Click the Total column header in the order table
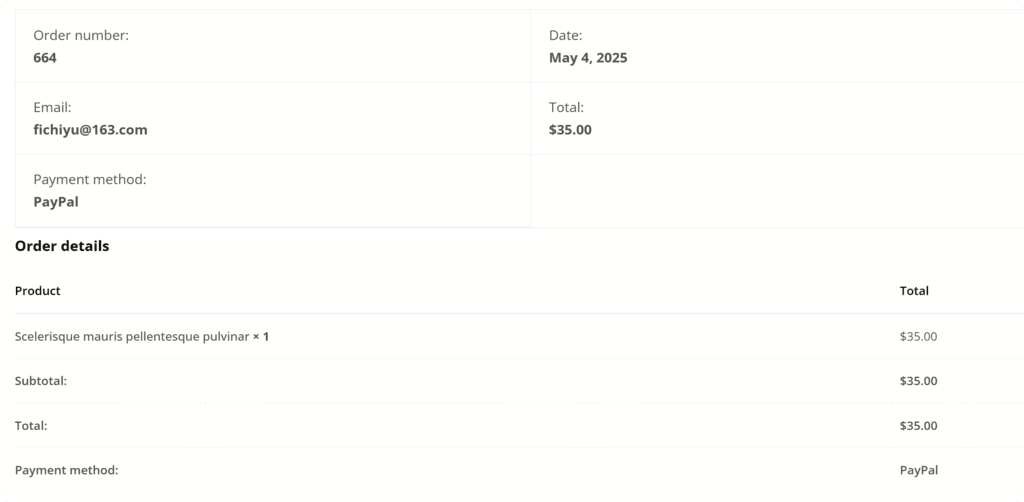Screen dimensions: 1024x502 click(914, 291)
